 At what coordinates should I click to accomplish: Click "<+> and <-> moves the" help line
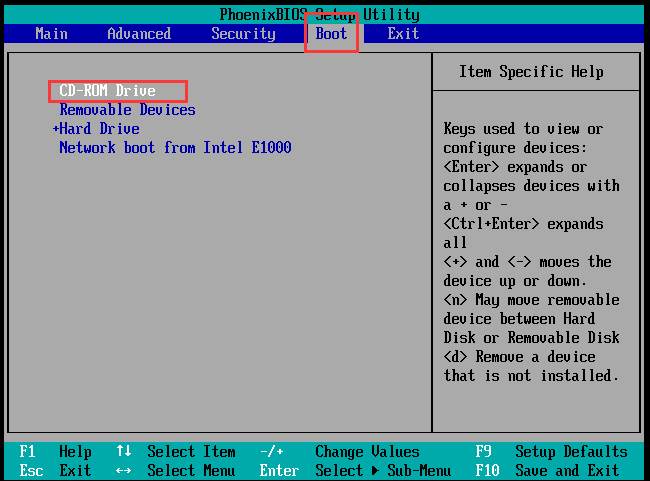pos(527,262)
